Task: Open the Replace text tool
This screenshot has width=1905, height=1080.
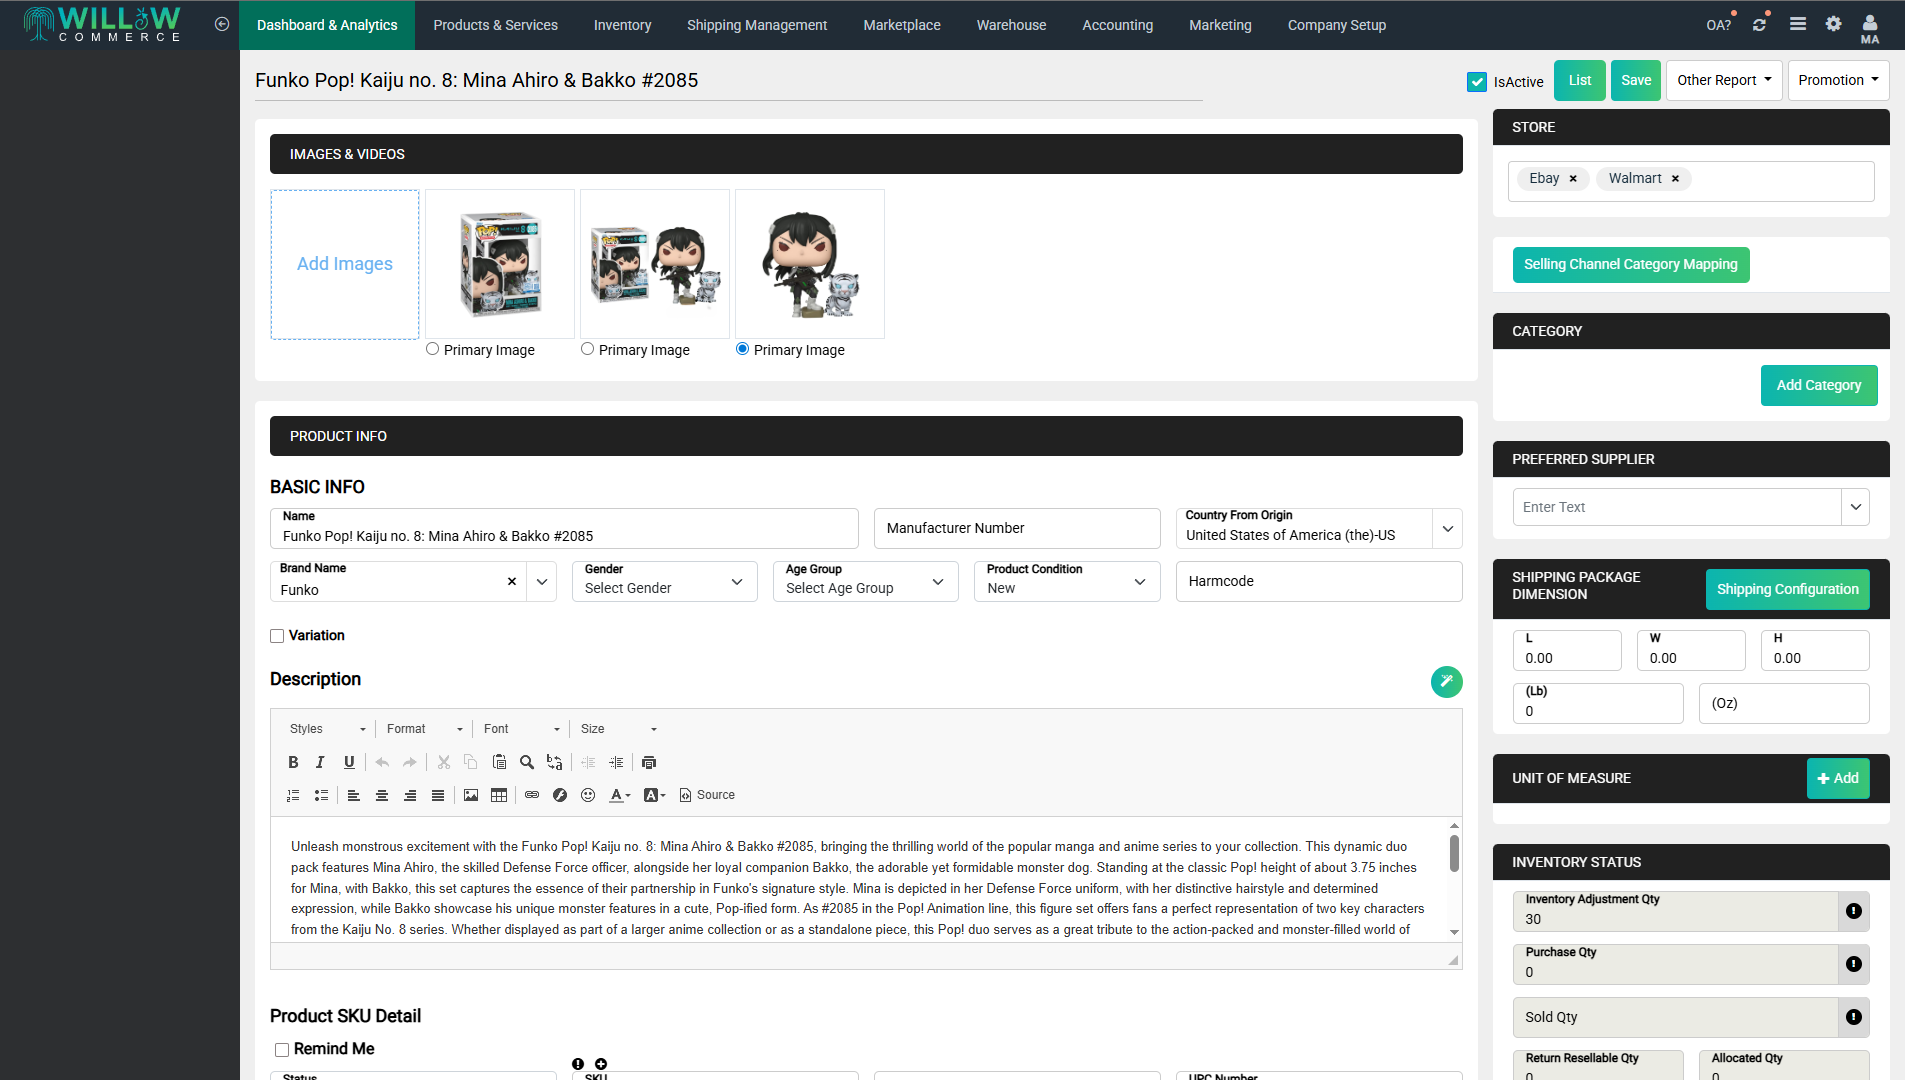Action: click(555, 762)
